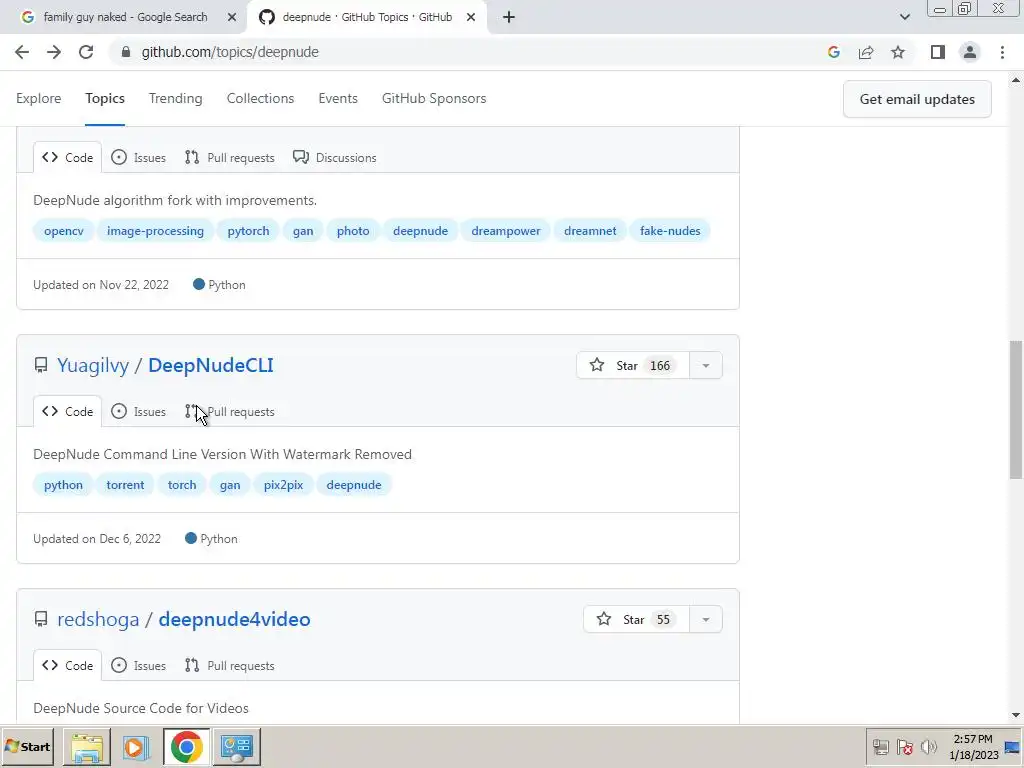Click the Yuagilvy owner link
The width and height of the screenshot is (1024, 768).
pyautogui.click(x=93, y=366)
